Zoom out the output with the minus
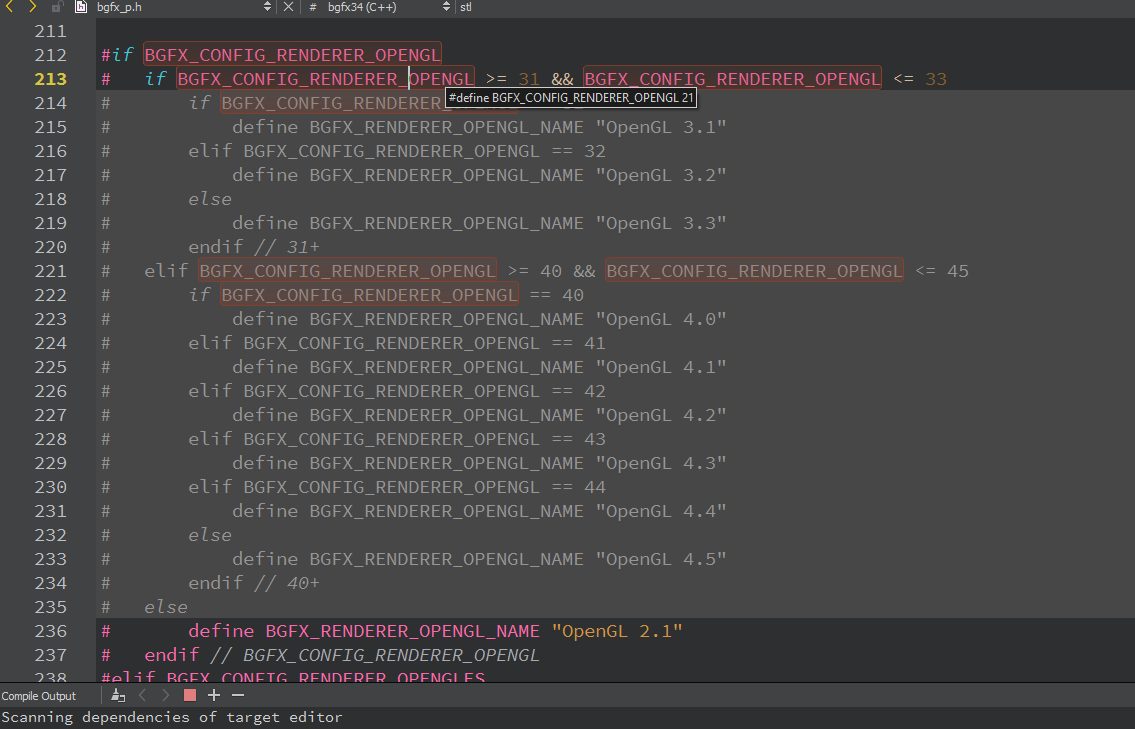Image resolution: width=1135 pixels, height=729 pixels. coord(237,694)
